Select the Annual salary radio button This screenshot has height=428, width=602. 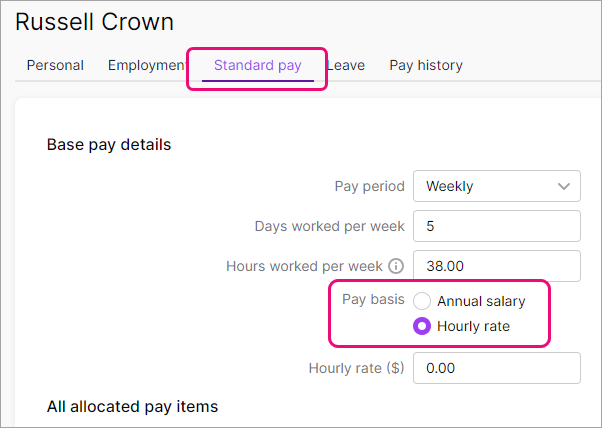click(422, 301)
